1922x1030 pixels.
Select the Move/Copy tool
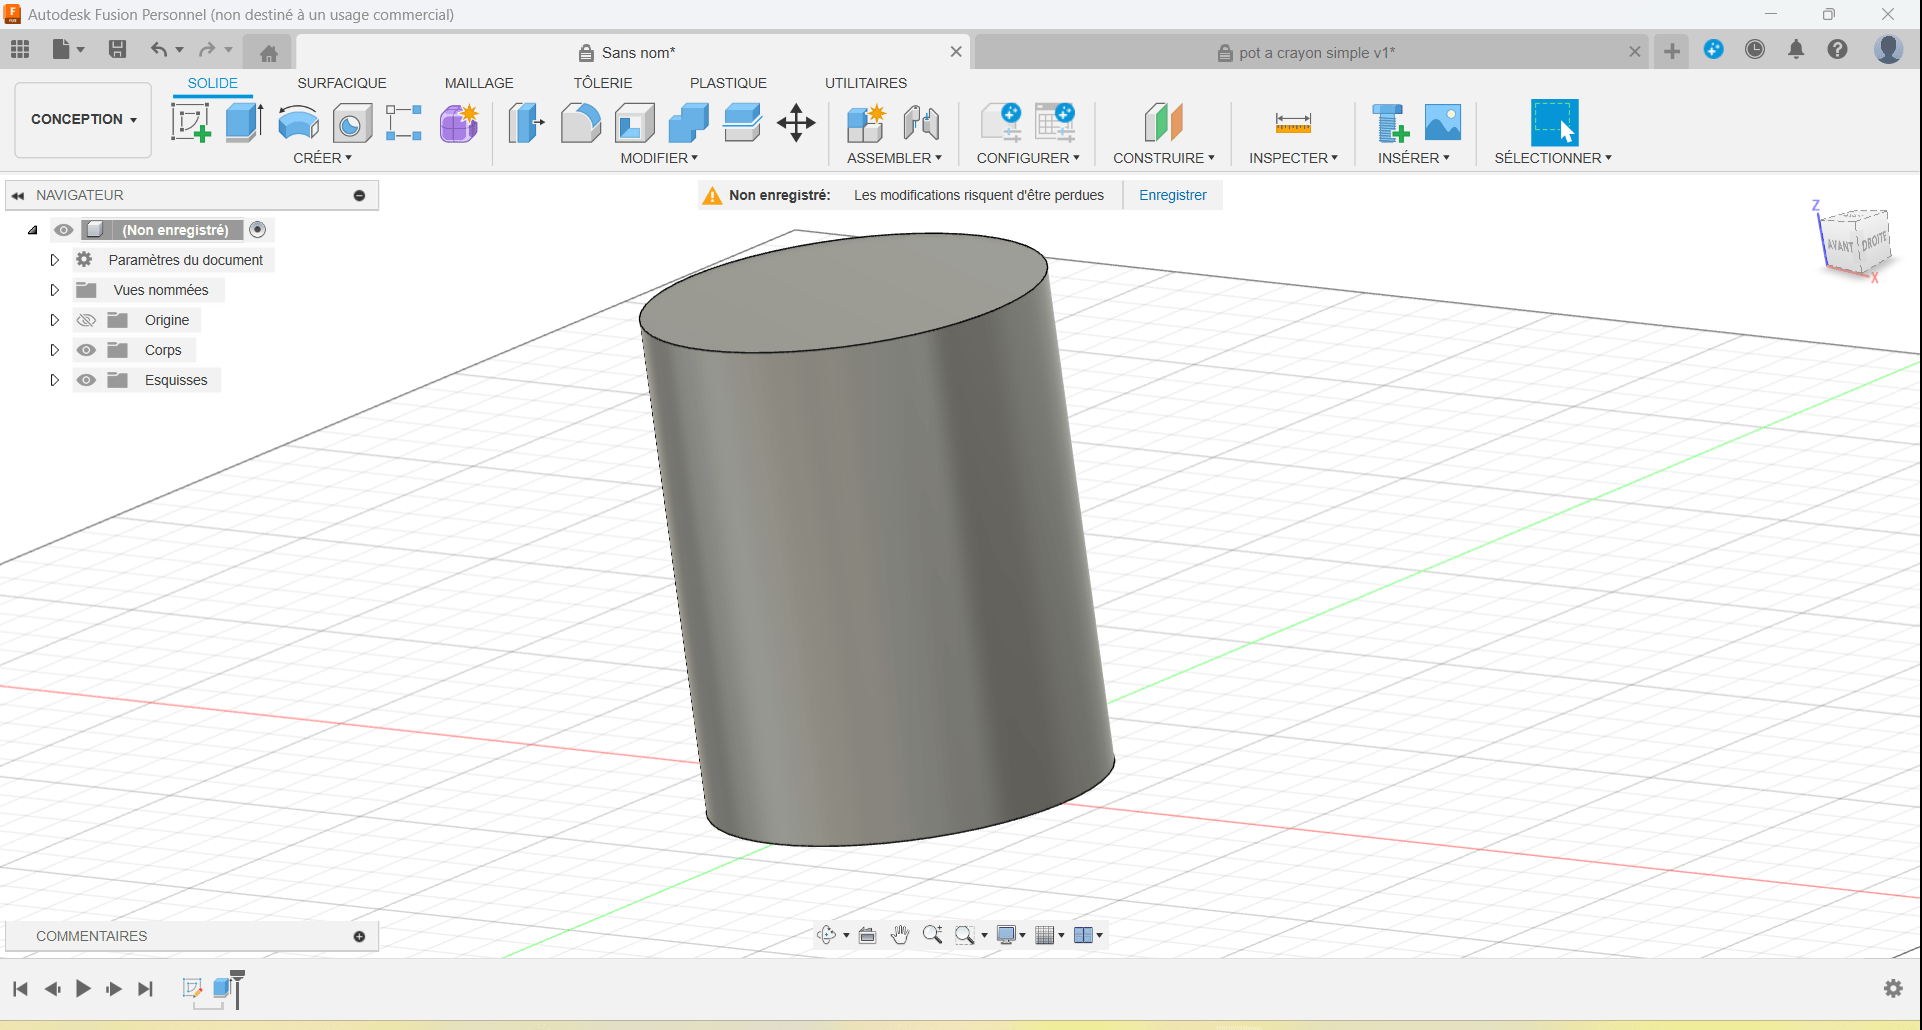[796, 123]
